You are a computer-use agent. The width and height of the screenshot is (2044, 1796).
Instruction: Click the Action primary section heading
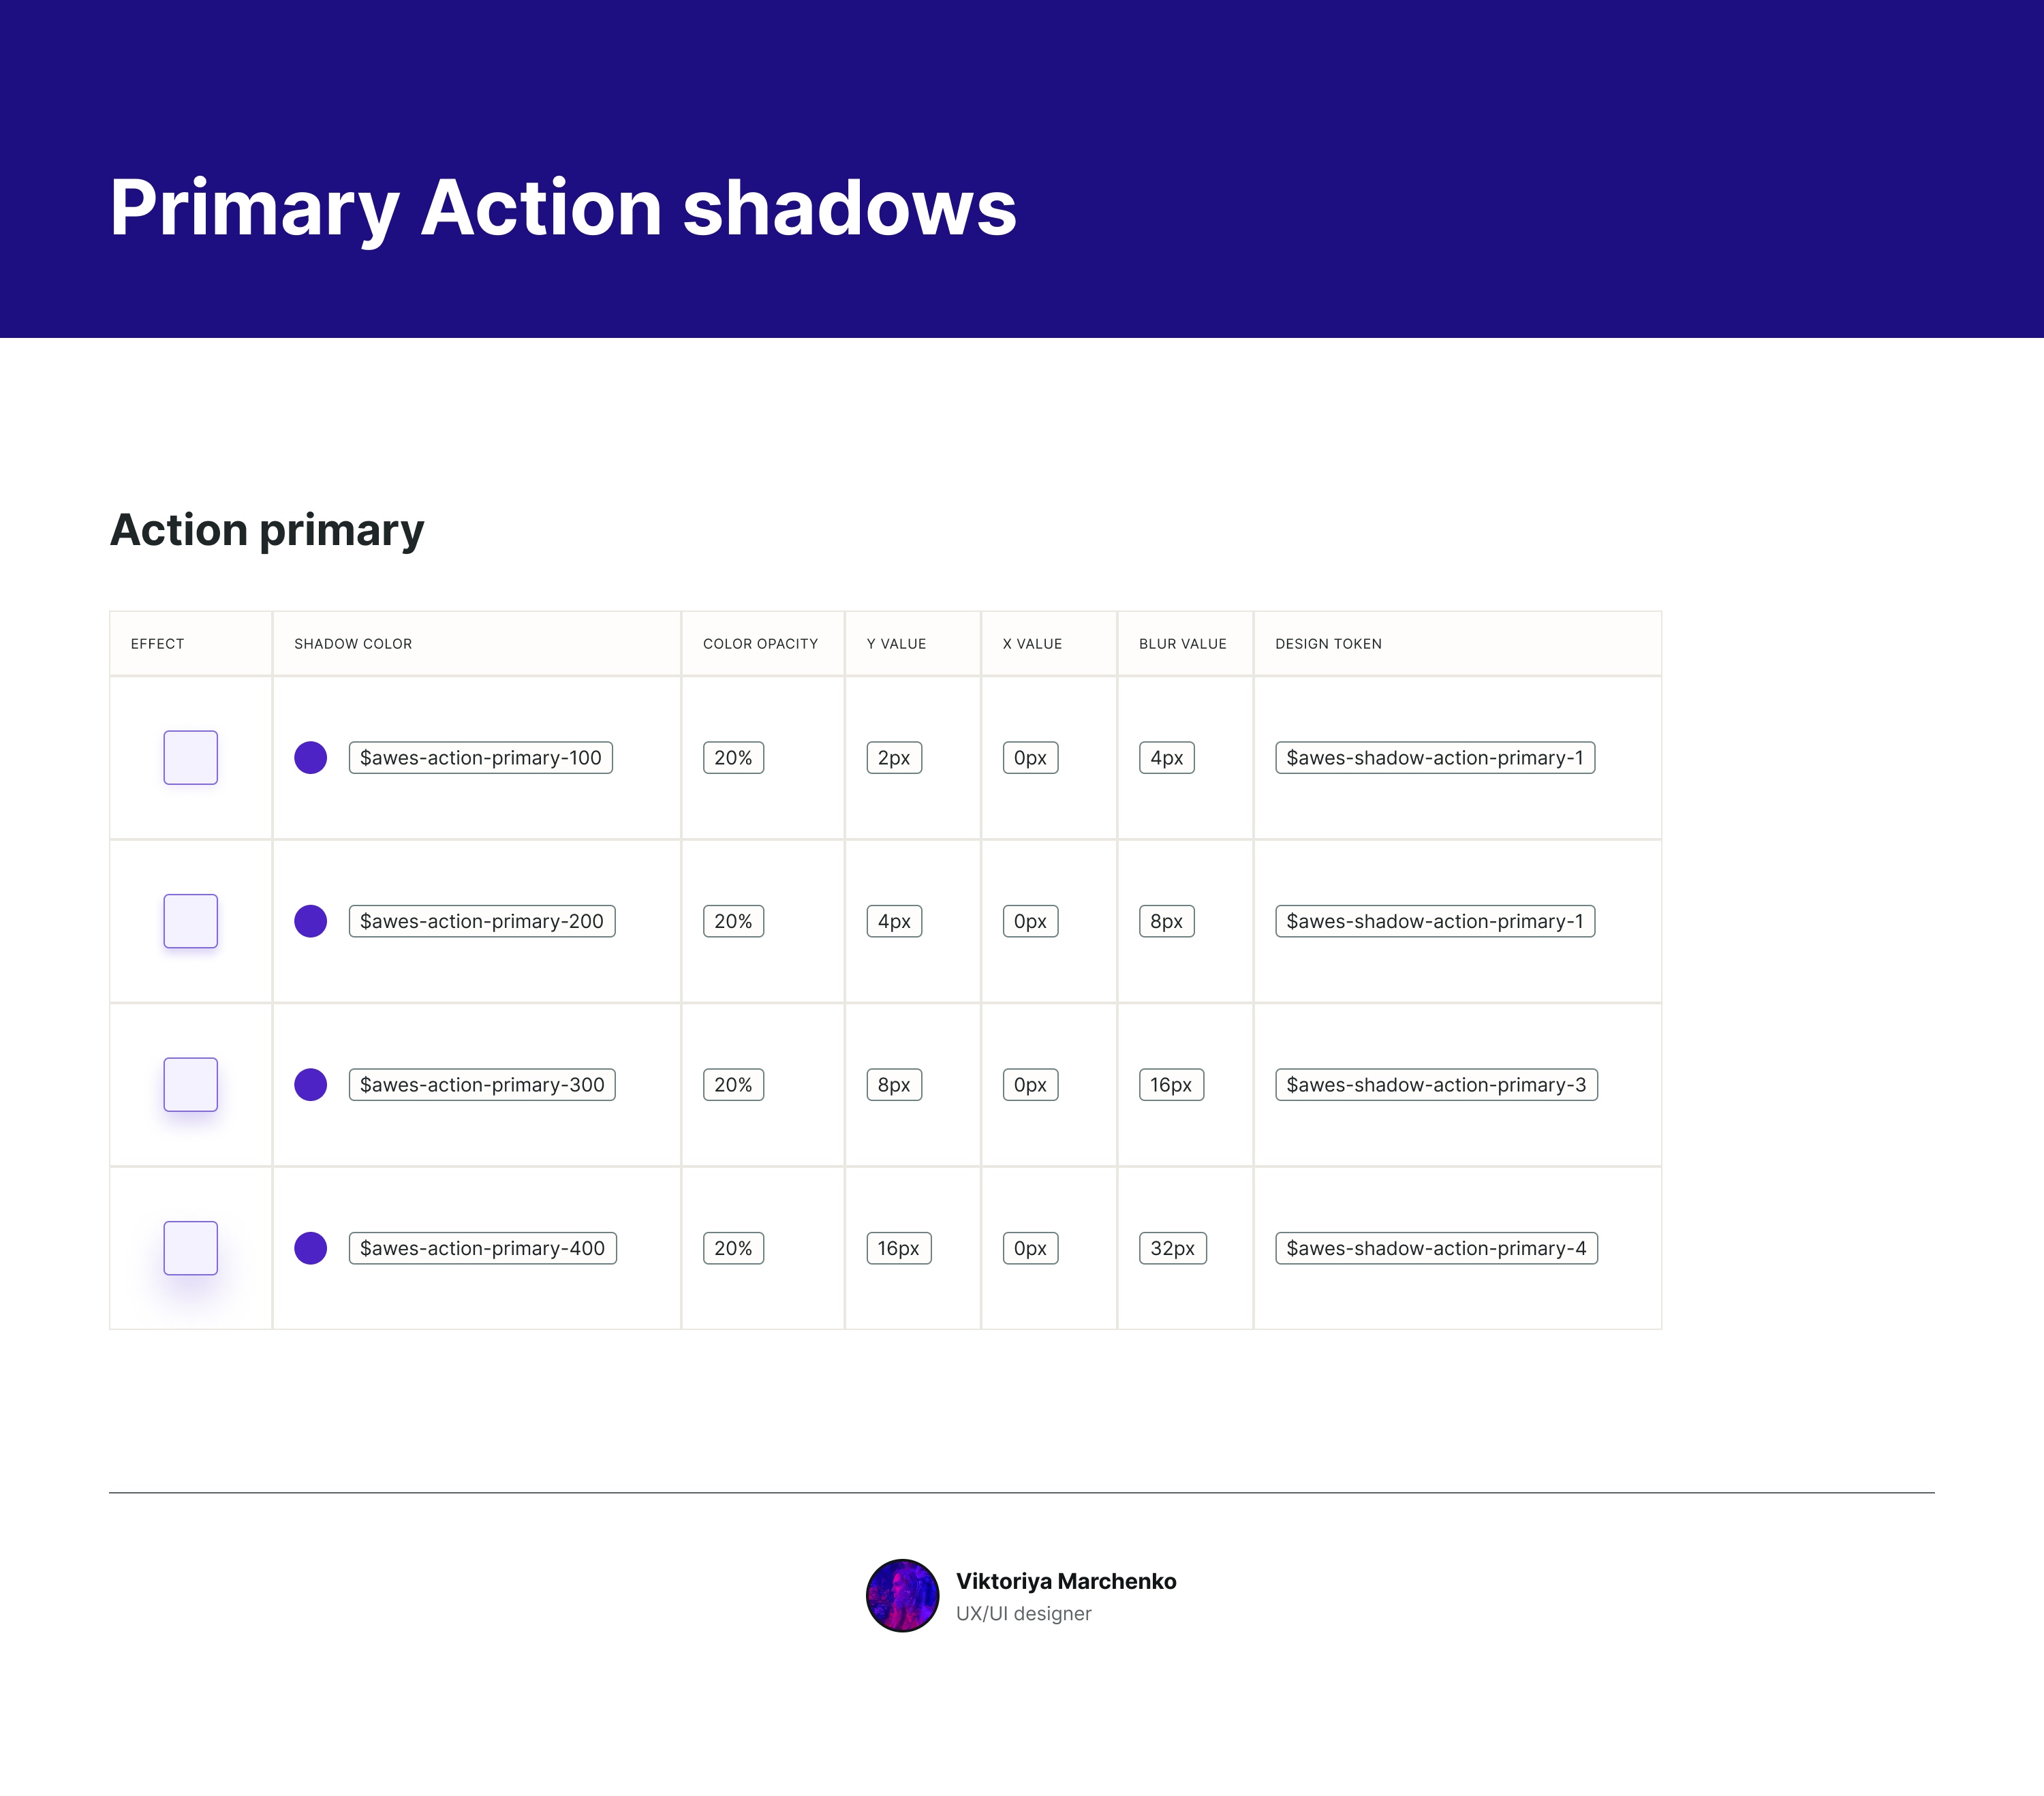pos(267,530)
